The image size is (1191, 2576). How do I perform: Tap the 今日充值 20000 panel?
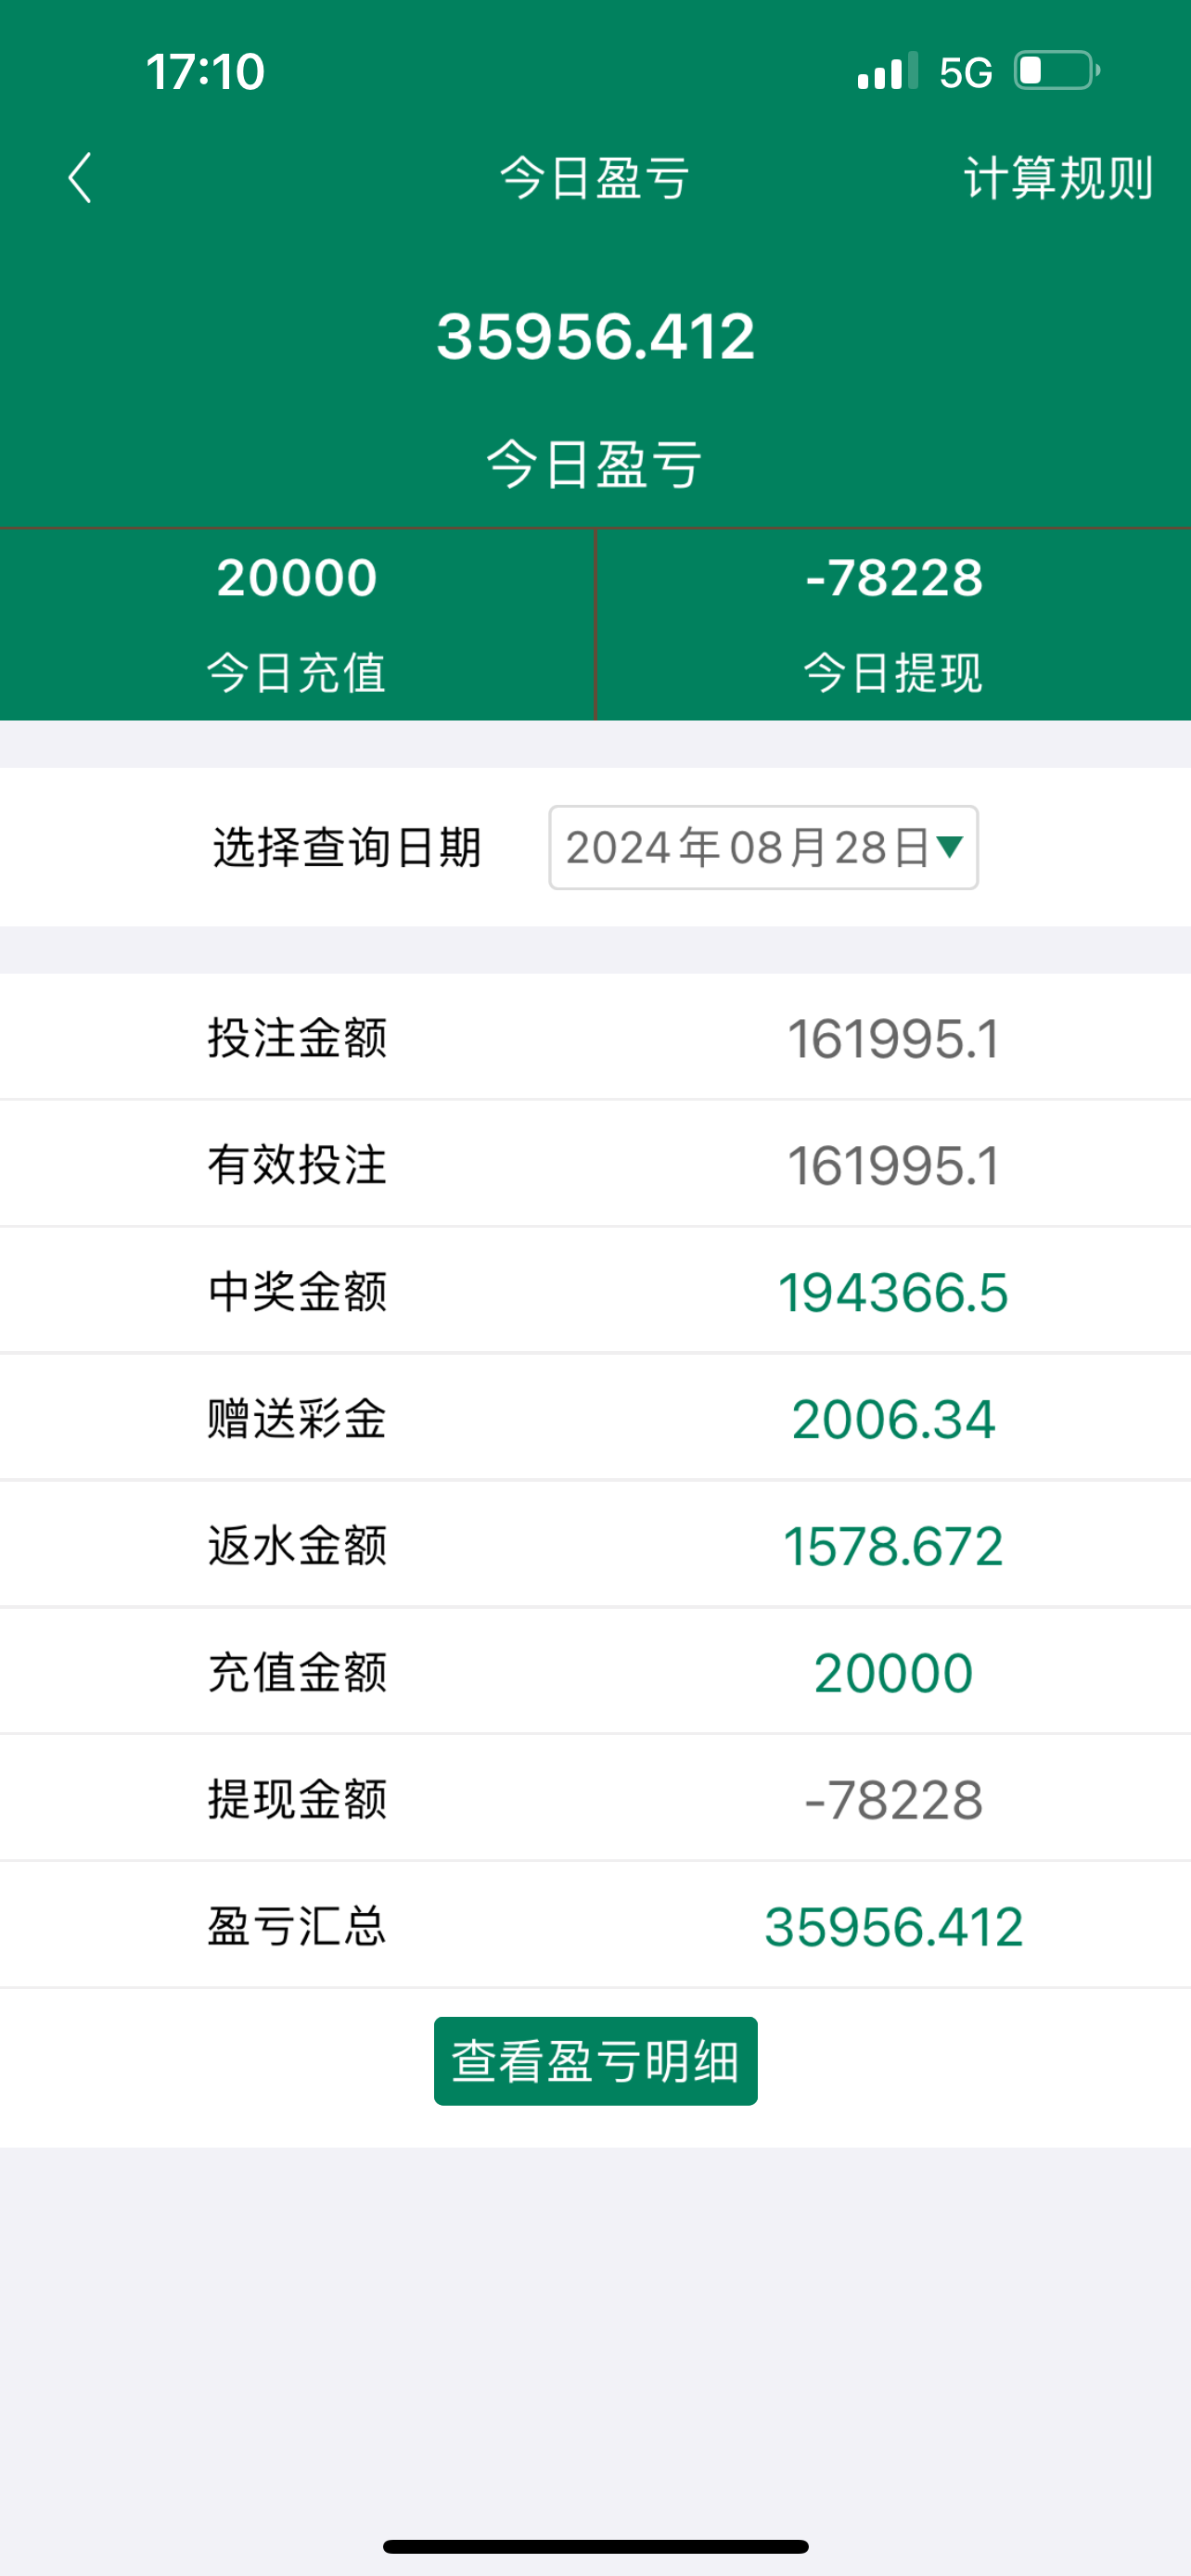(297, 624)
